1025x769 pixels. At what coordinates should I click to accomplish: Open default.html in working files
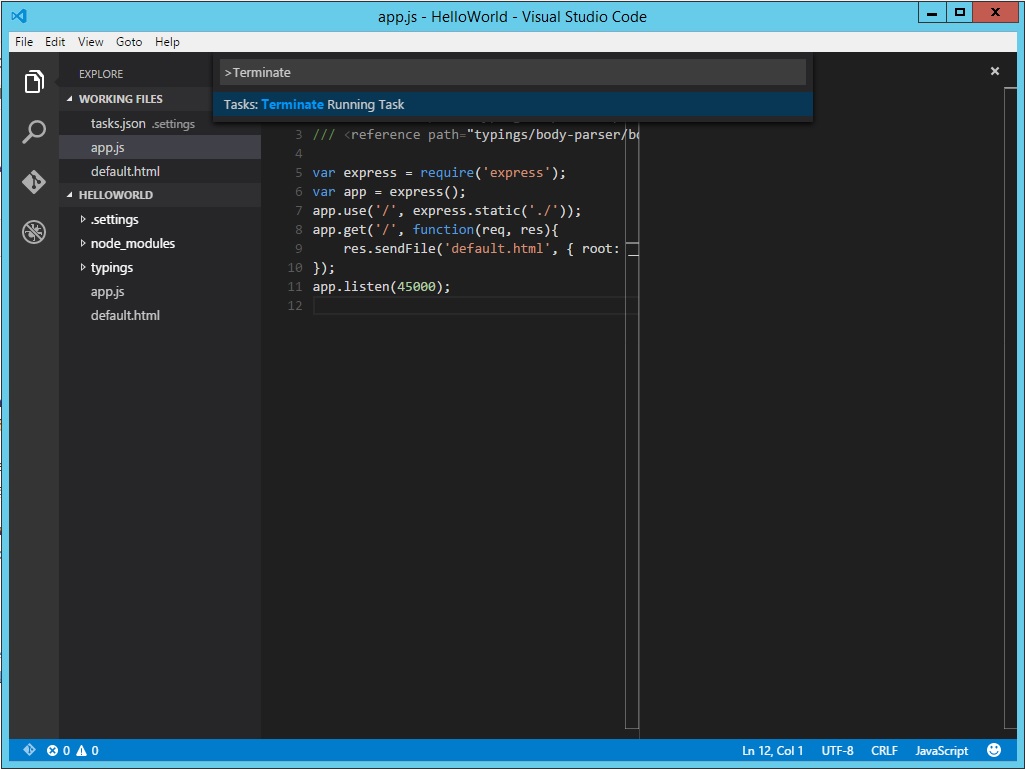[x=160, y=171]
